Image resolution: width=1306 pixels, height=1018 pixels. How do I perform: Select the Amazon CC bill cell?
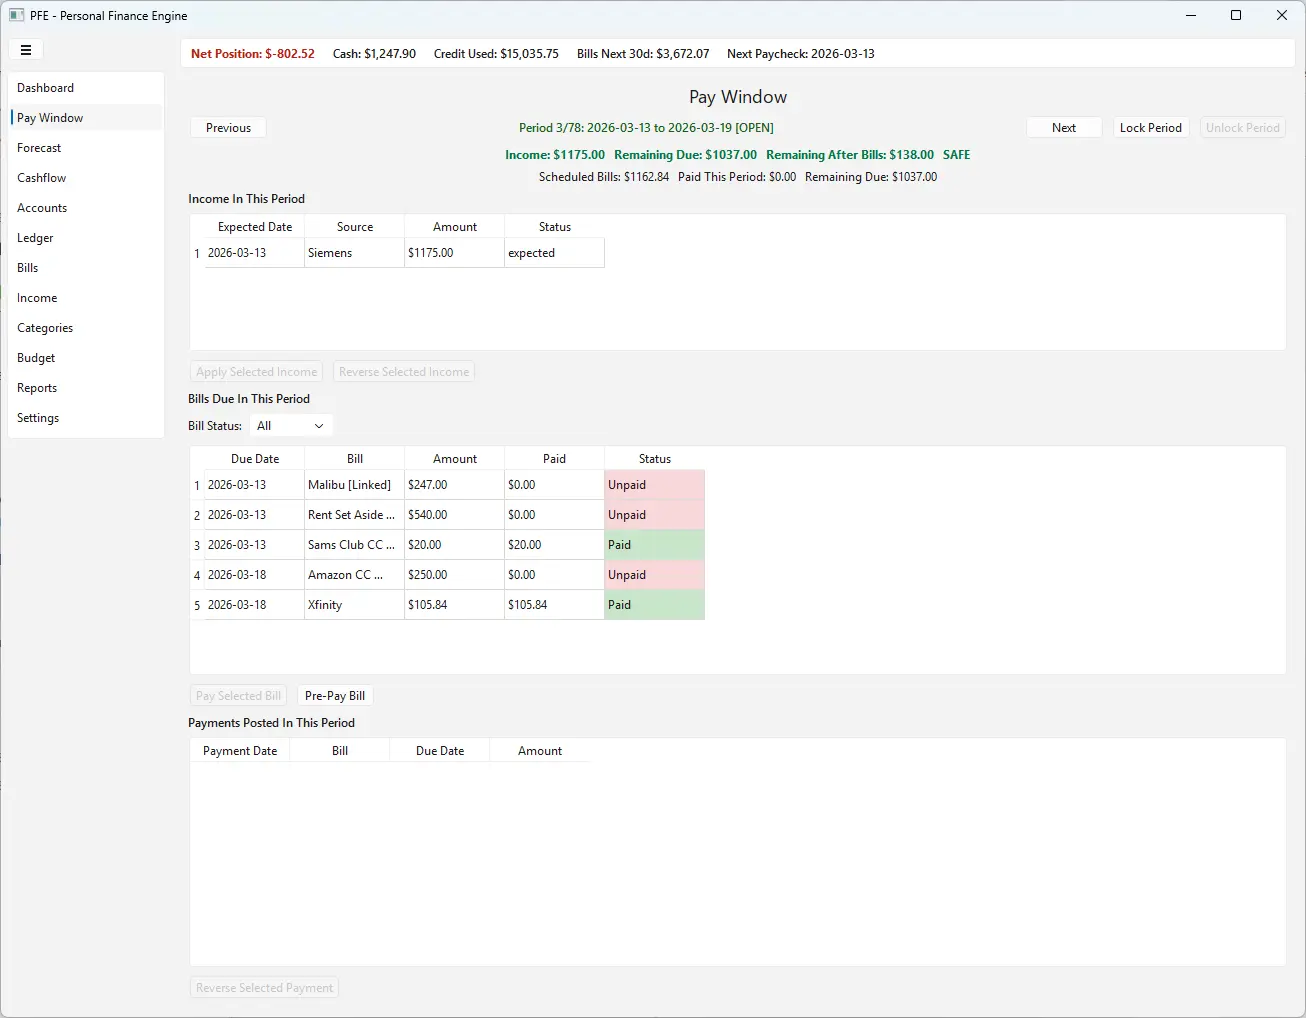[355, 575]
